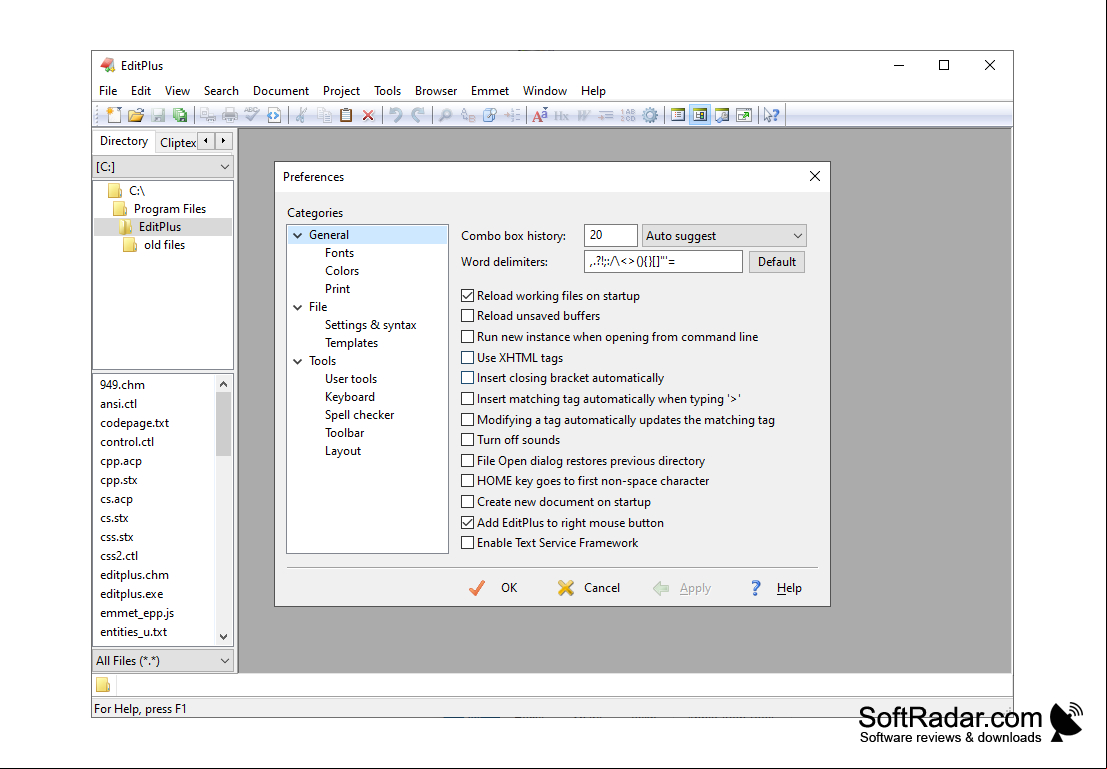
Task: Collapse the File category node
Action: (x=298, y=307)
